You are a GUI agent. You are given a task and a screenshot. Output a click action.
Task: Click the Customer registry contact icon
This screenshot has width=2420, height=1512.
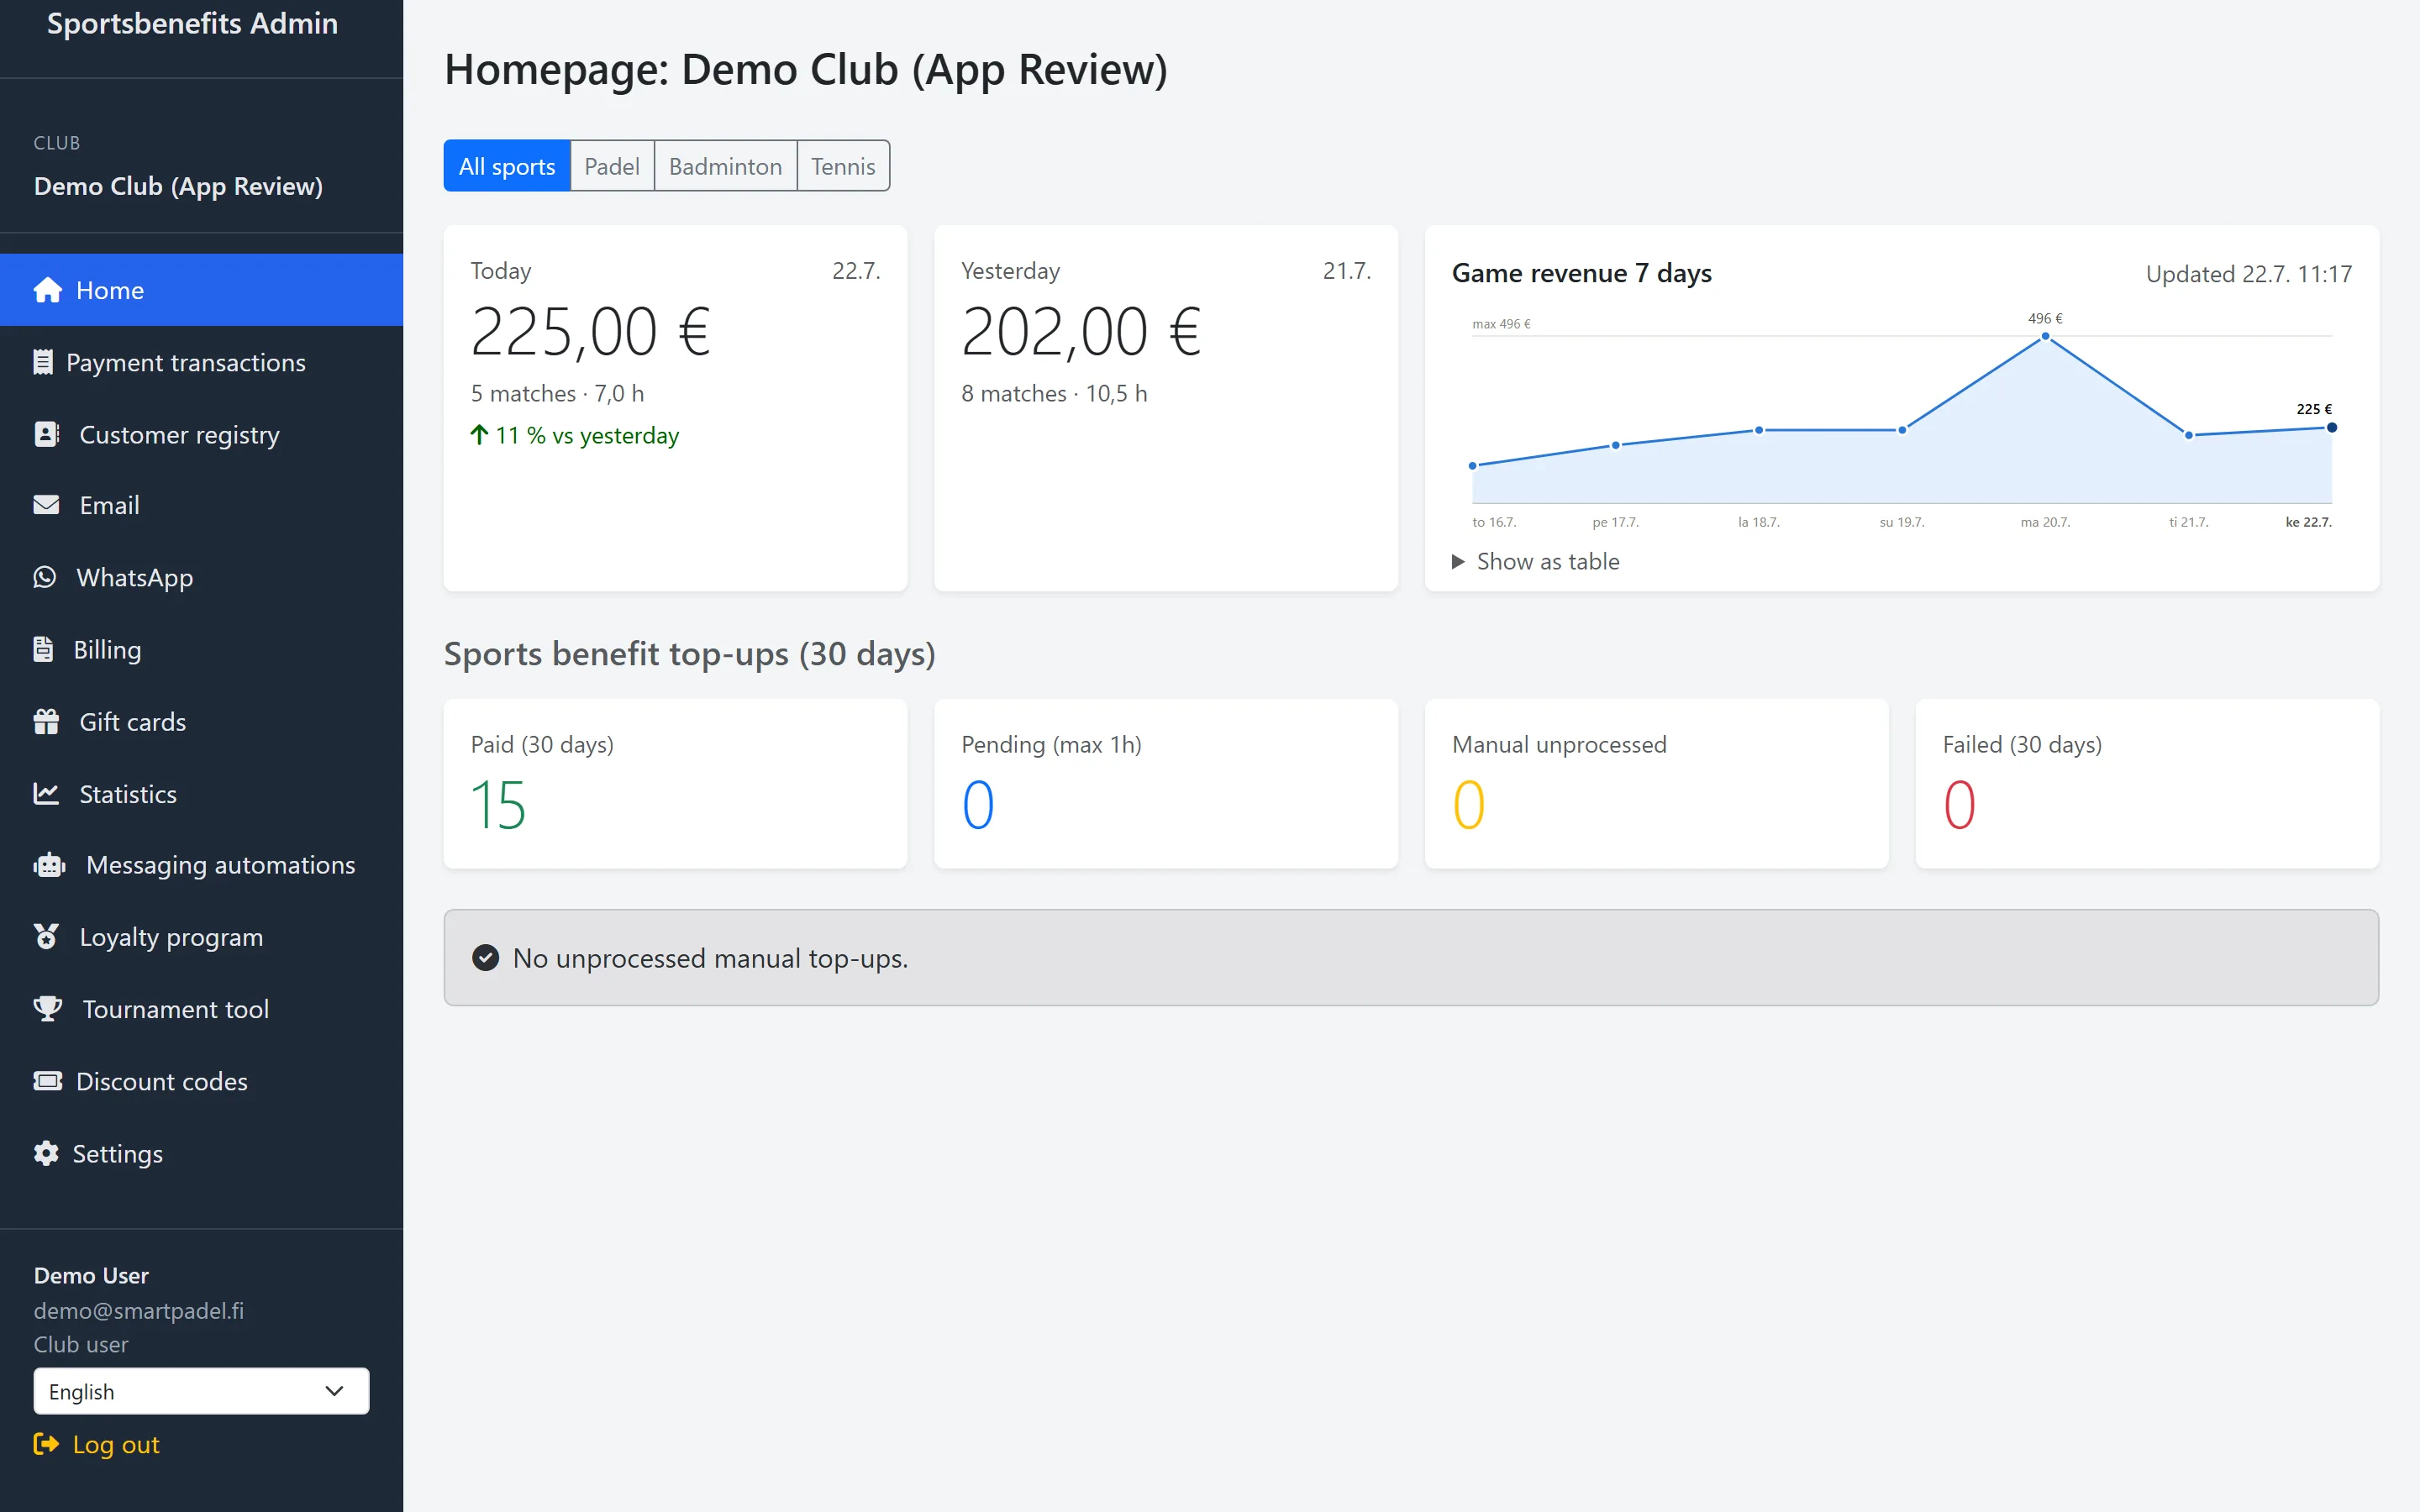coord(47,434)
